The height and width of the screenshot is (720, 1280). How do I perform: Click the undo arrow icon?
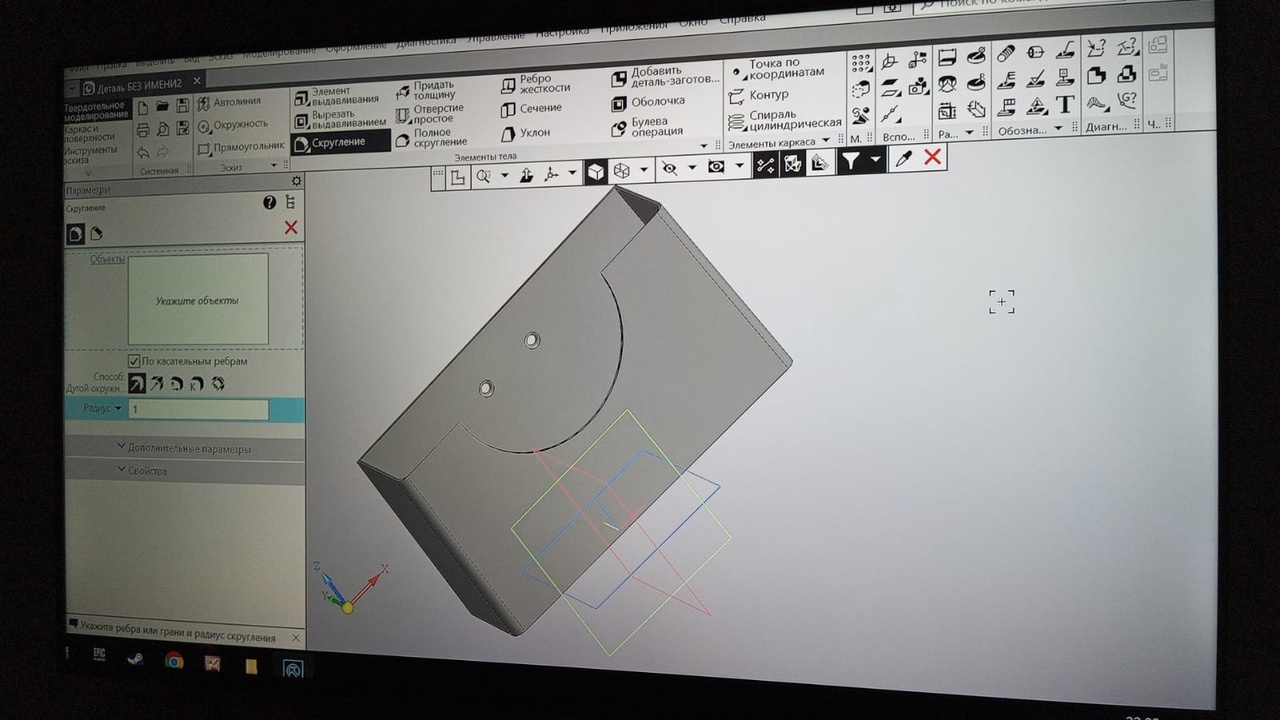pos(143,153)
